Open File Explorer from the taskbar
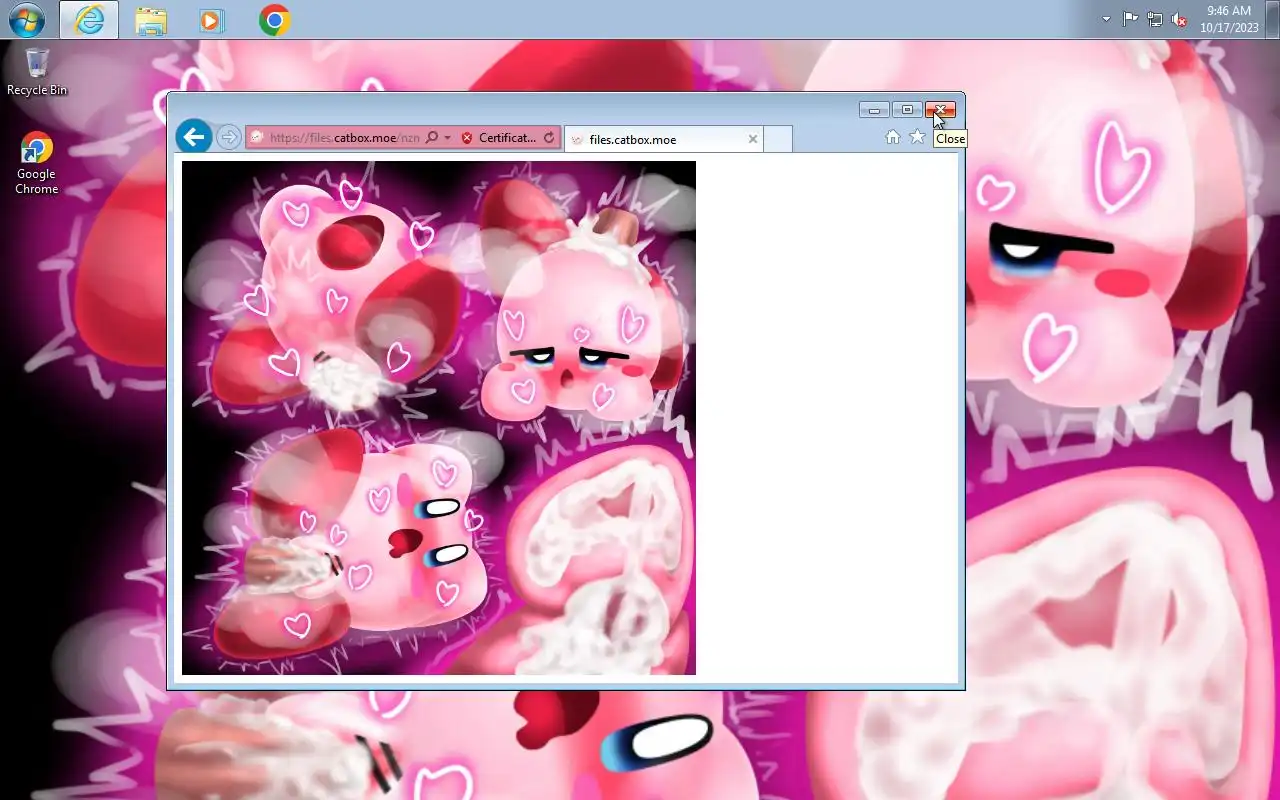 point(151,20)
